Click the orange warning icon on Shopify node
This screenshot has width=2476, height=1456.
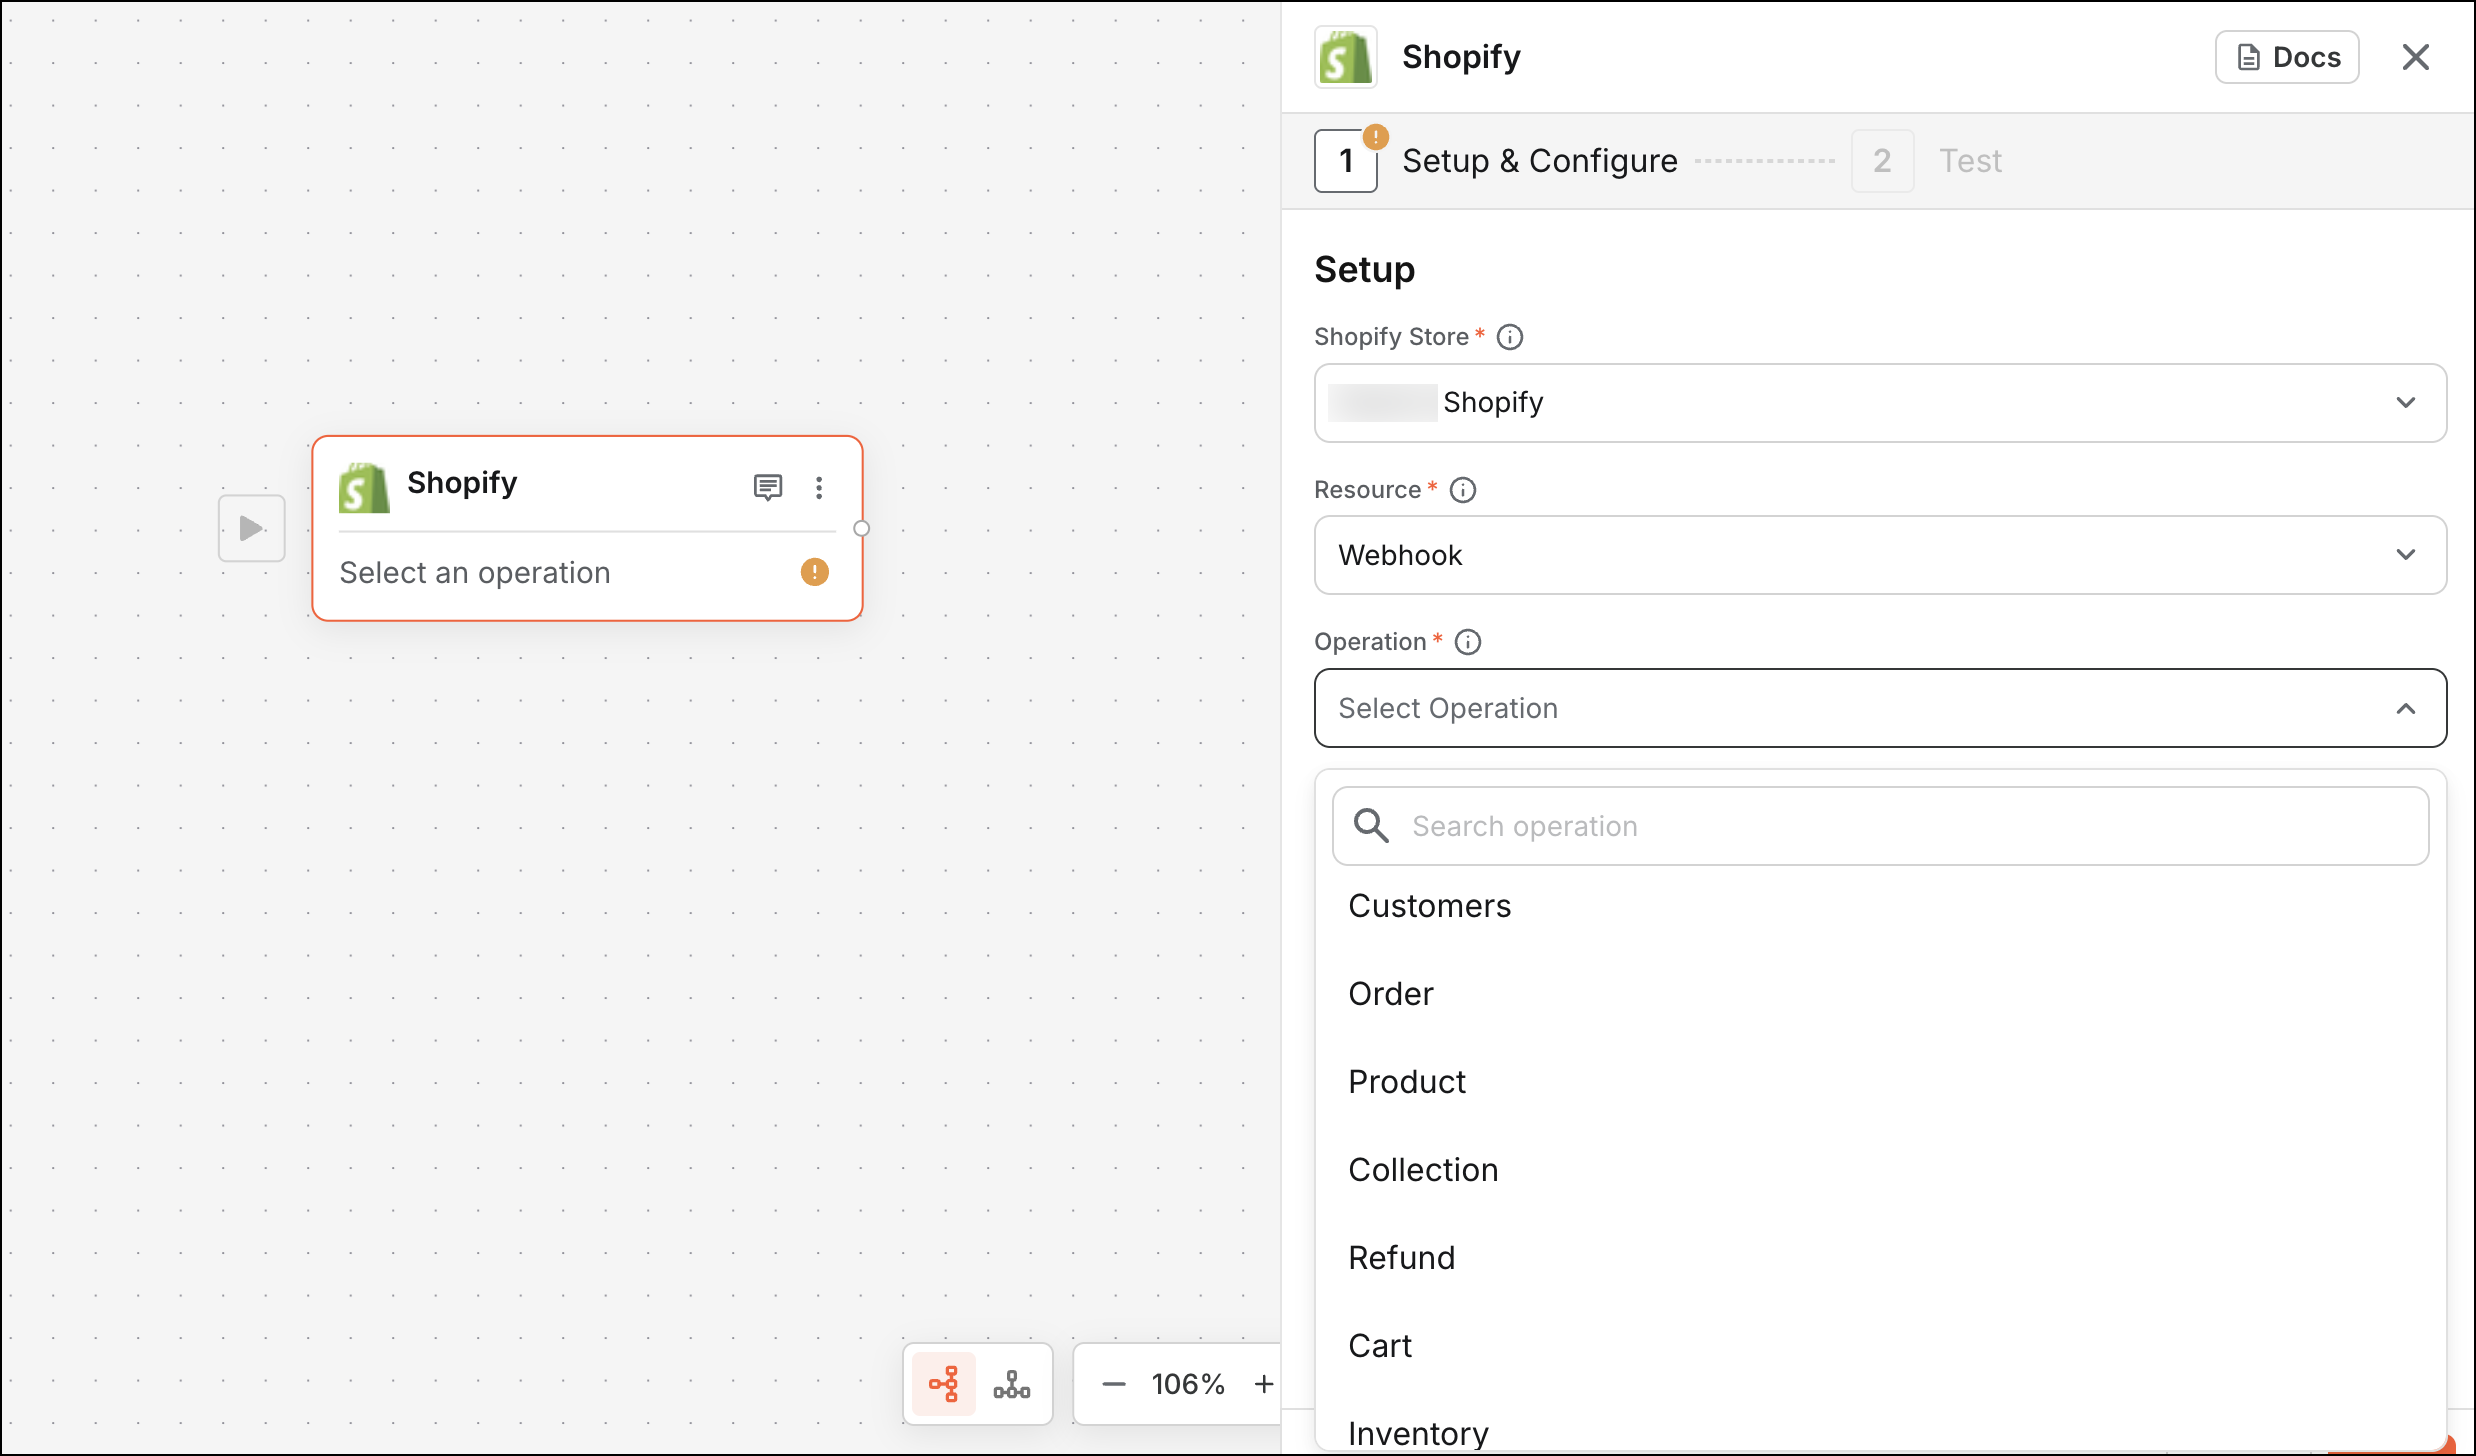click(x=815, y=572)
